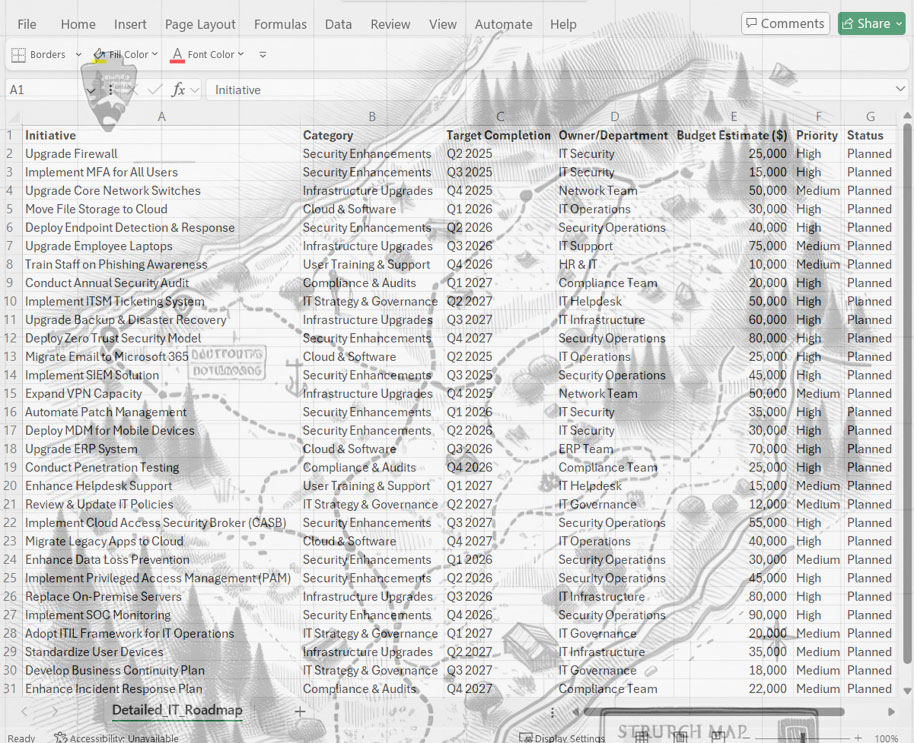Click the Font Color letter icon

pyautogui.click(x=177, y=55)
